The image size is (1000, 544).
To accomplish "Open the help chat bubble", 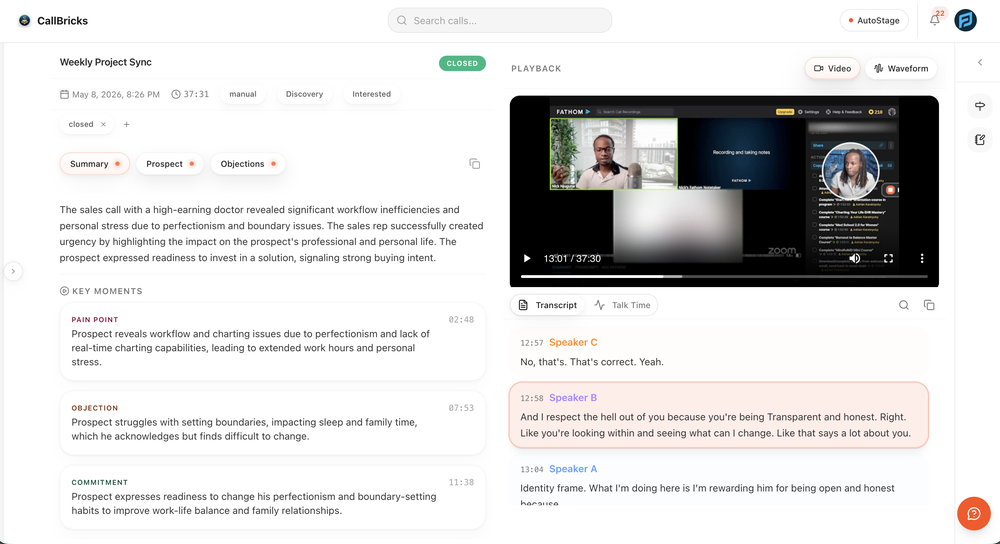I will coord(974,513).
